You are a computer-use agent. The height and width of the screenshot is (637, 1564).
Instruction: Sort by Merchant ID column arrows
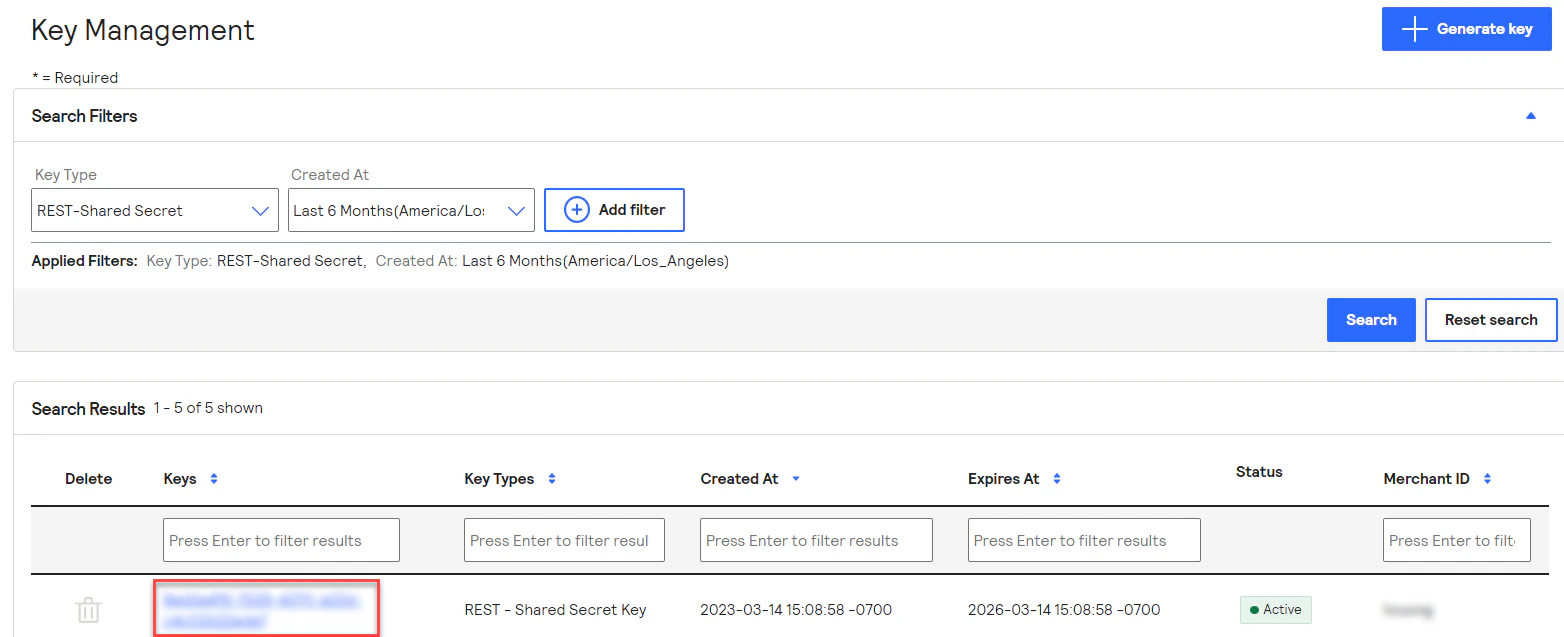[x=1487, y=479]
